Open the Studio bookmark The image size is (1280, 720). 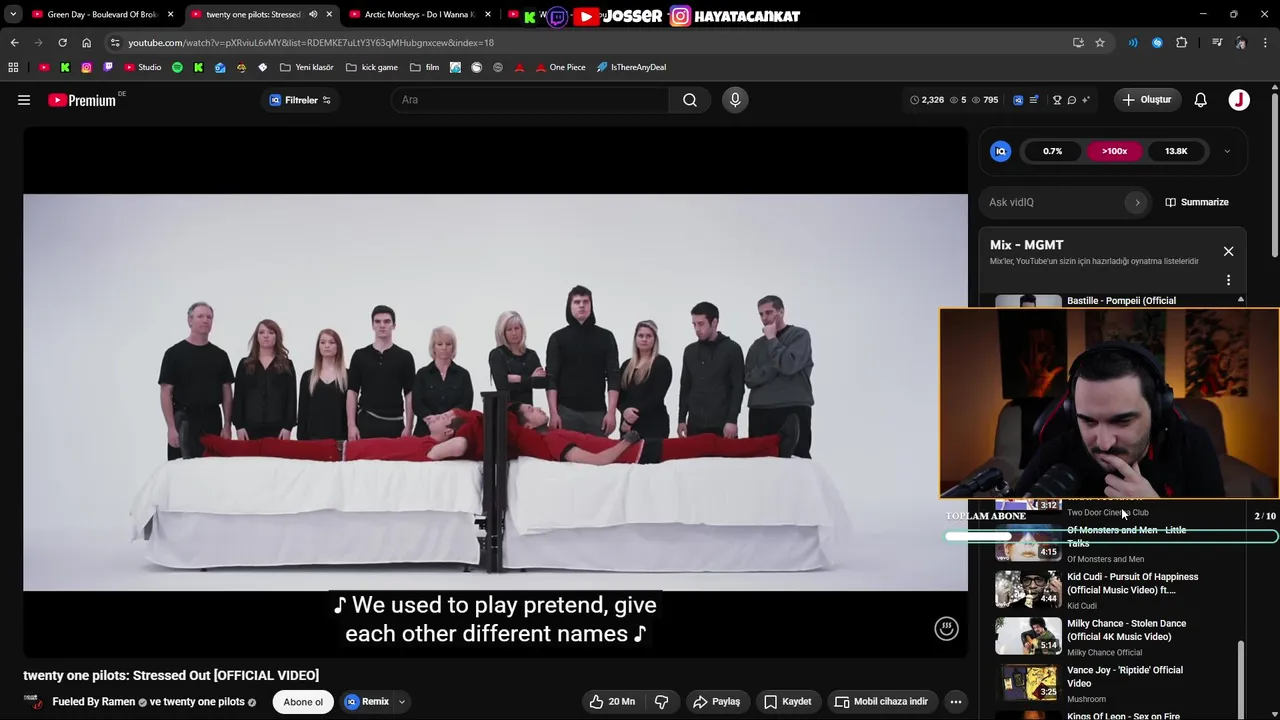(x=143, y=68)
